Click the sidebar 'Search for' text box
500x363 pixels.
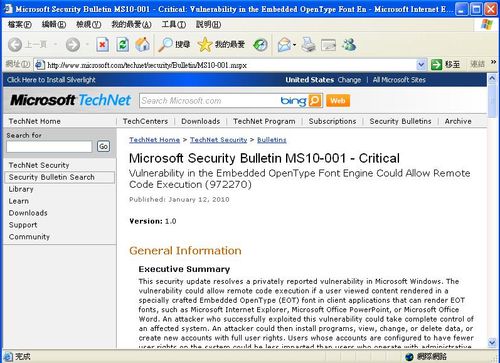49,147
